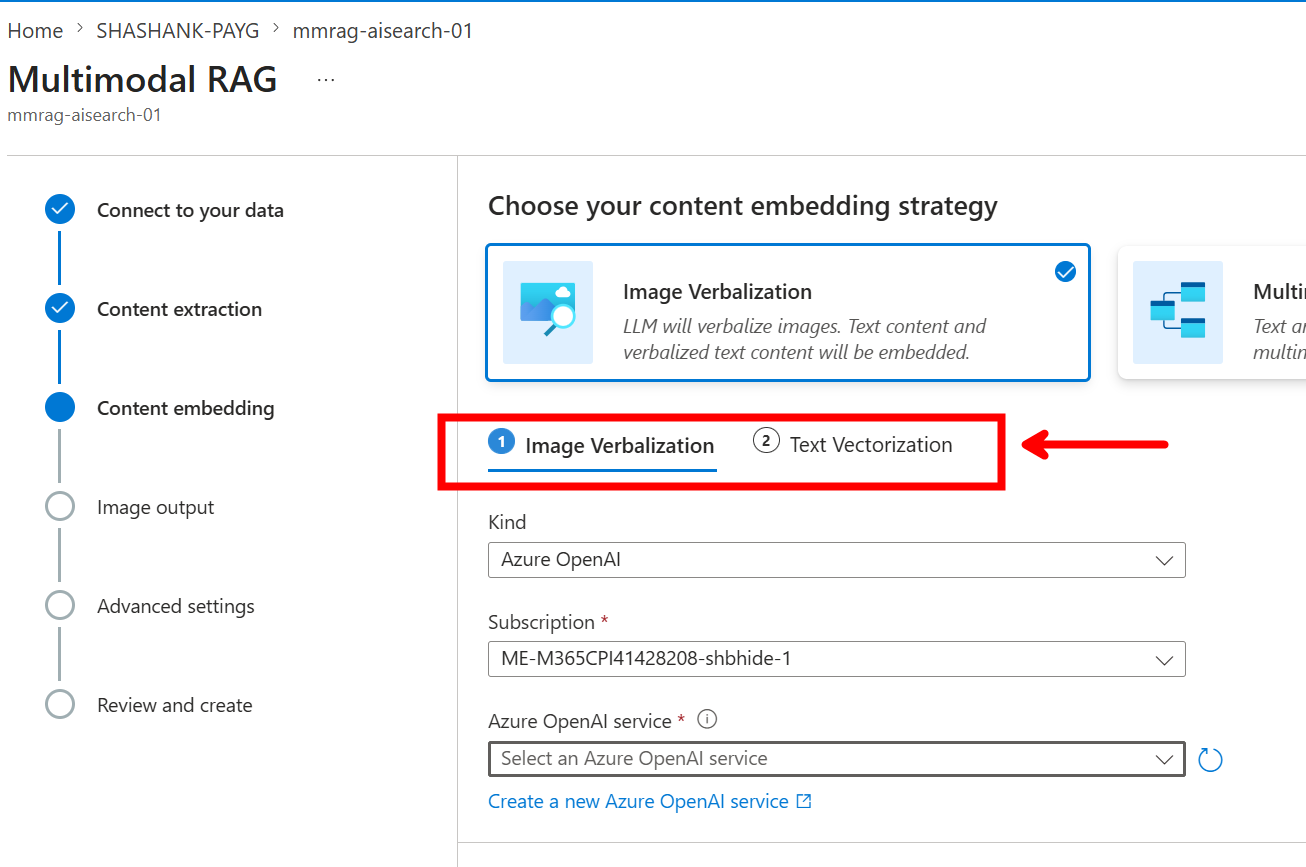Click the Image output step circle
This screenshot has height=867, width=1306.
[60, 507]
